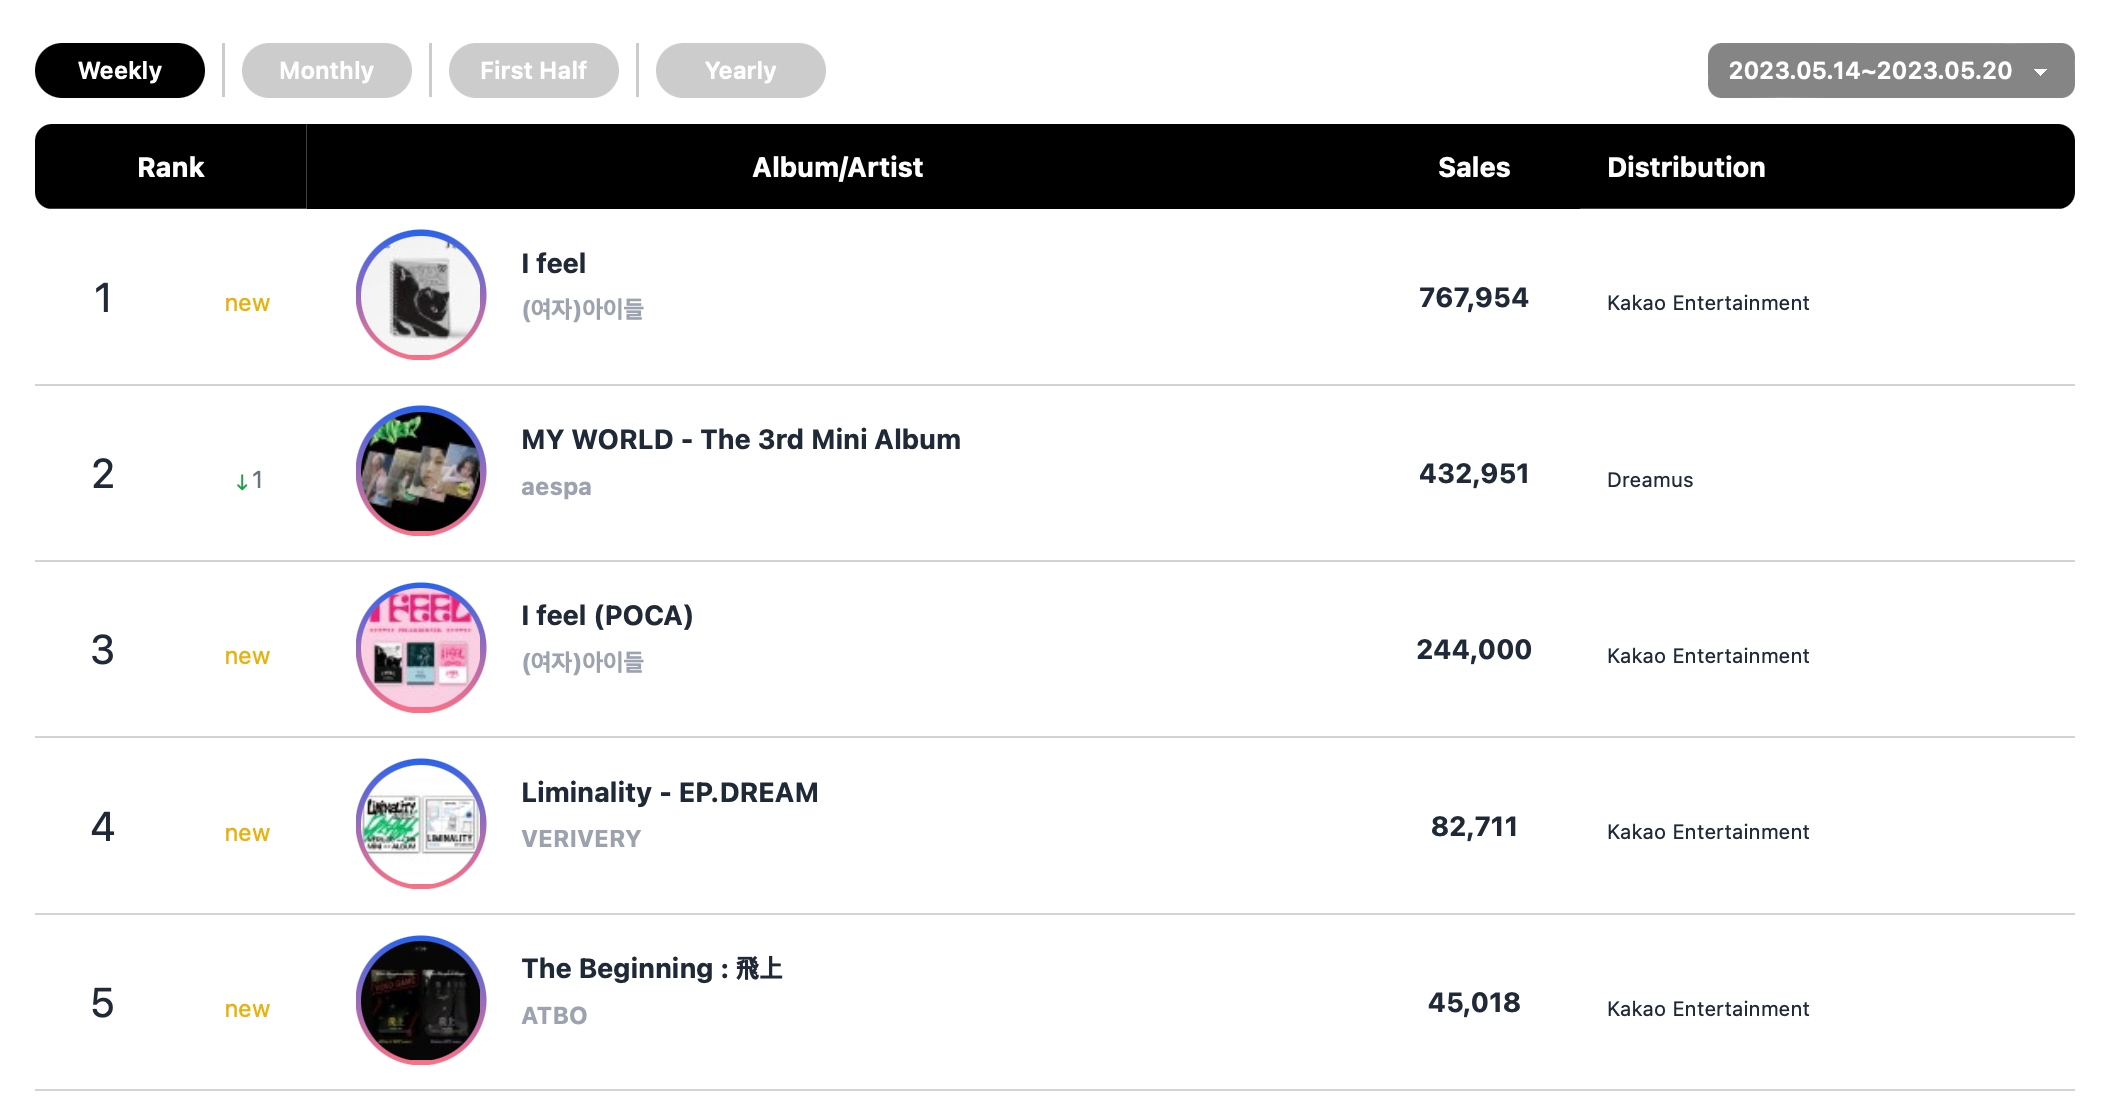Switch to the Weekly chart tab

pyautogui.click(x=120, y=71)
